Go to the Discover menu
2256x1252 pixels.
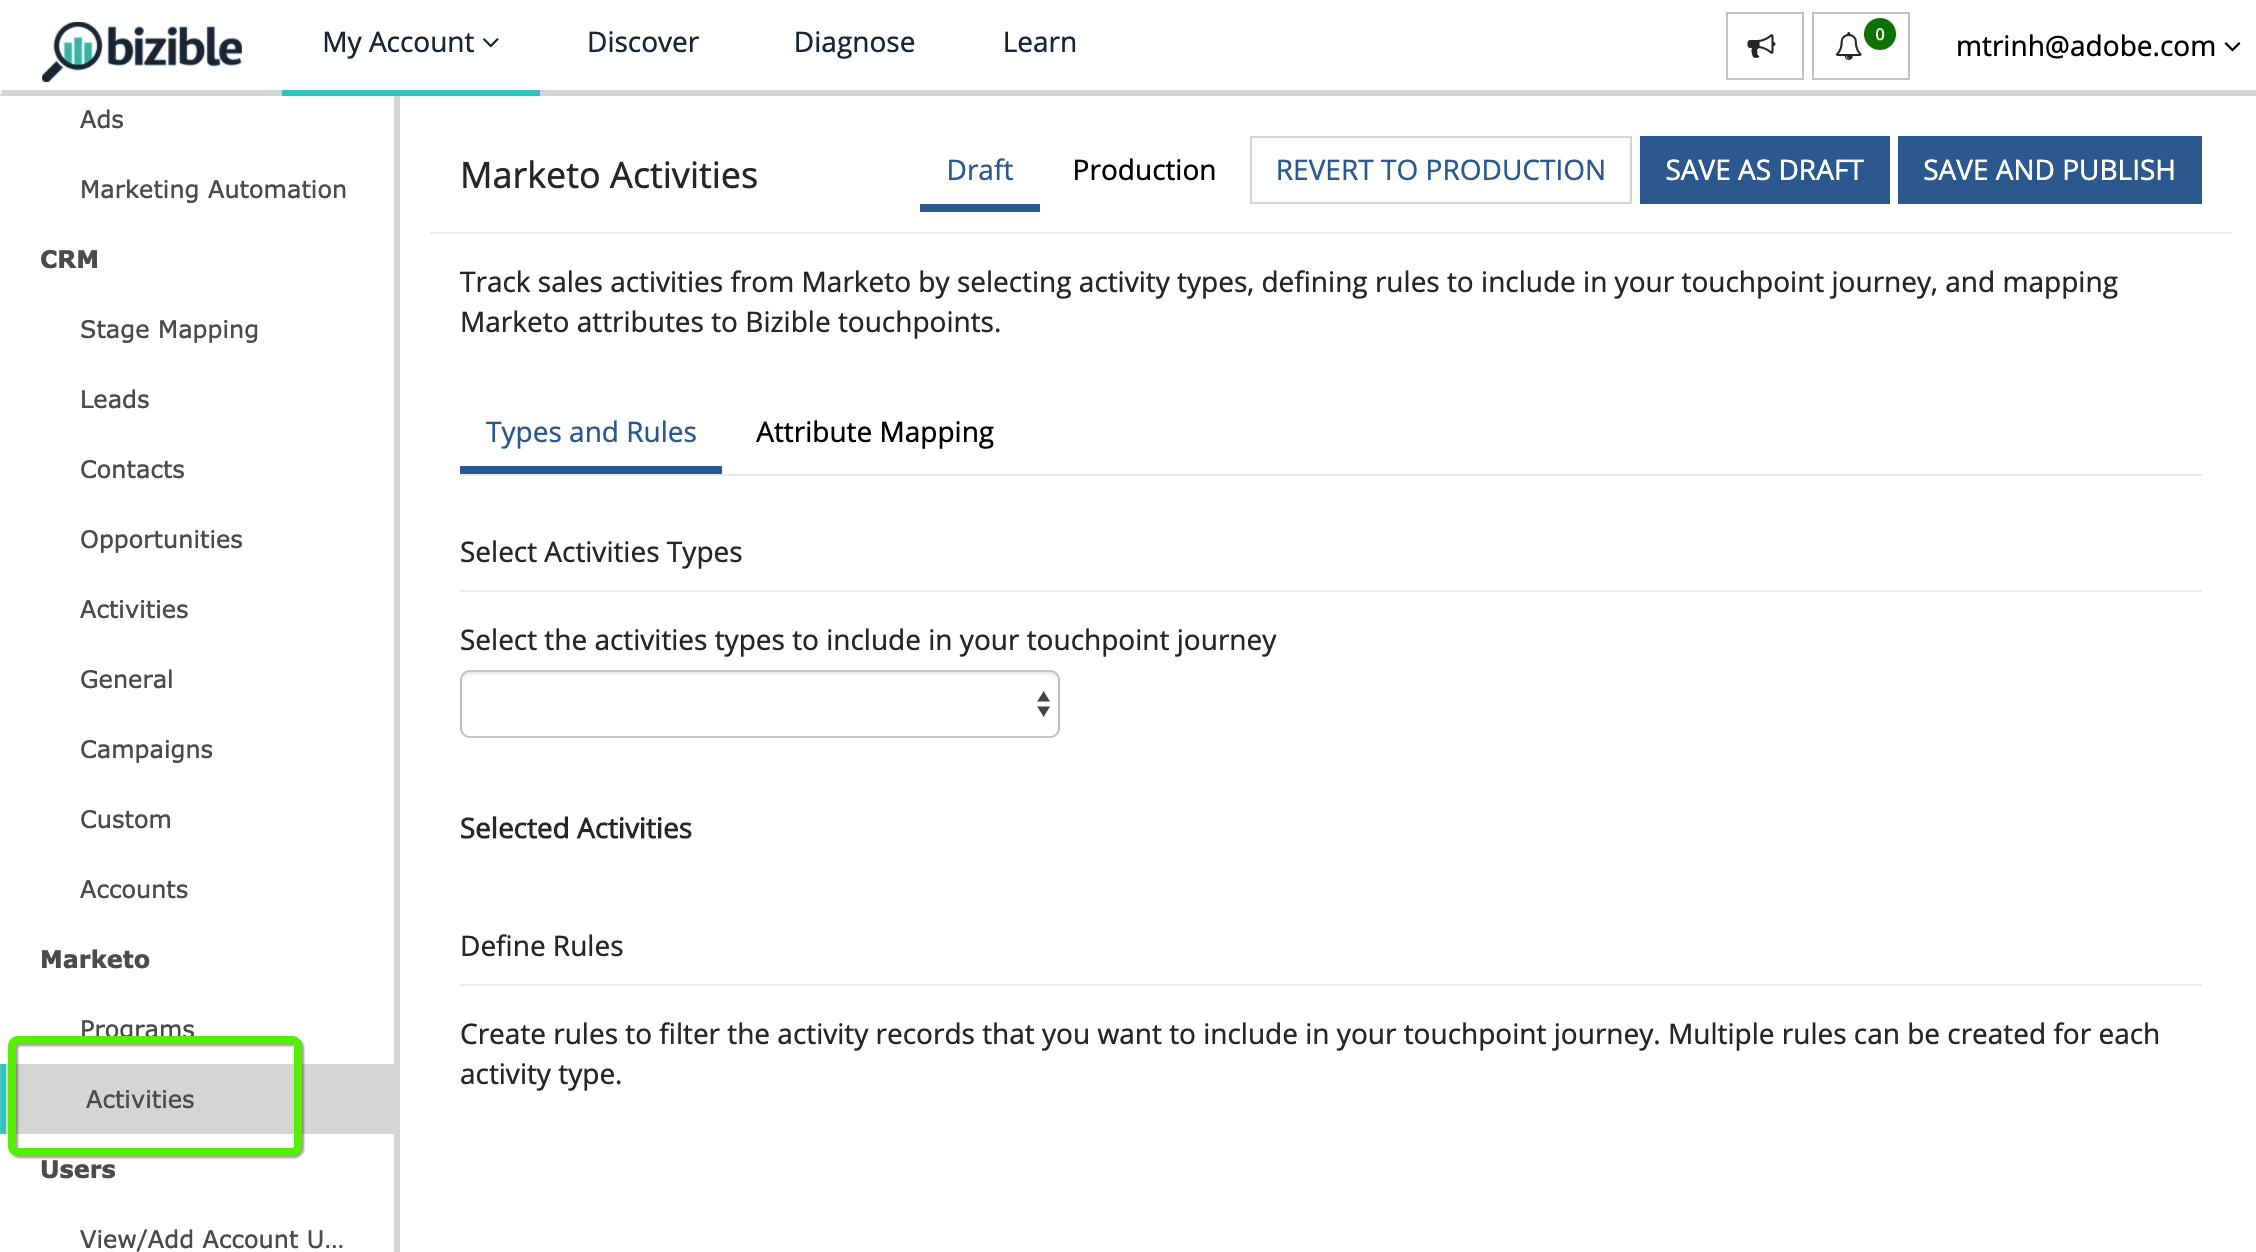pyautogui.click(x=642, y=43)
